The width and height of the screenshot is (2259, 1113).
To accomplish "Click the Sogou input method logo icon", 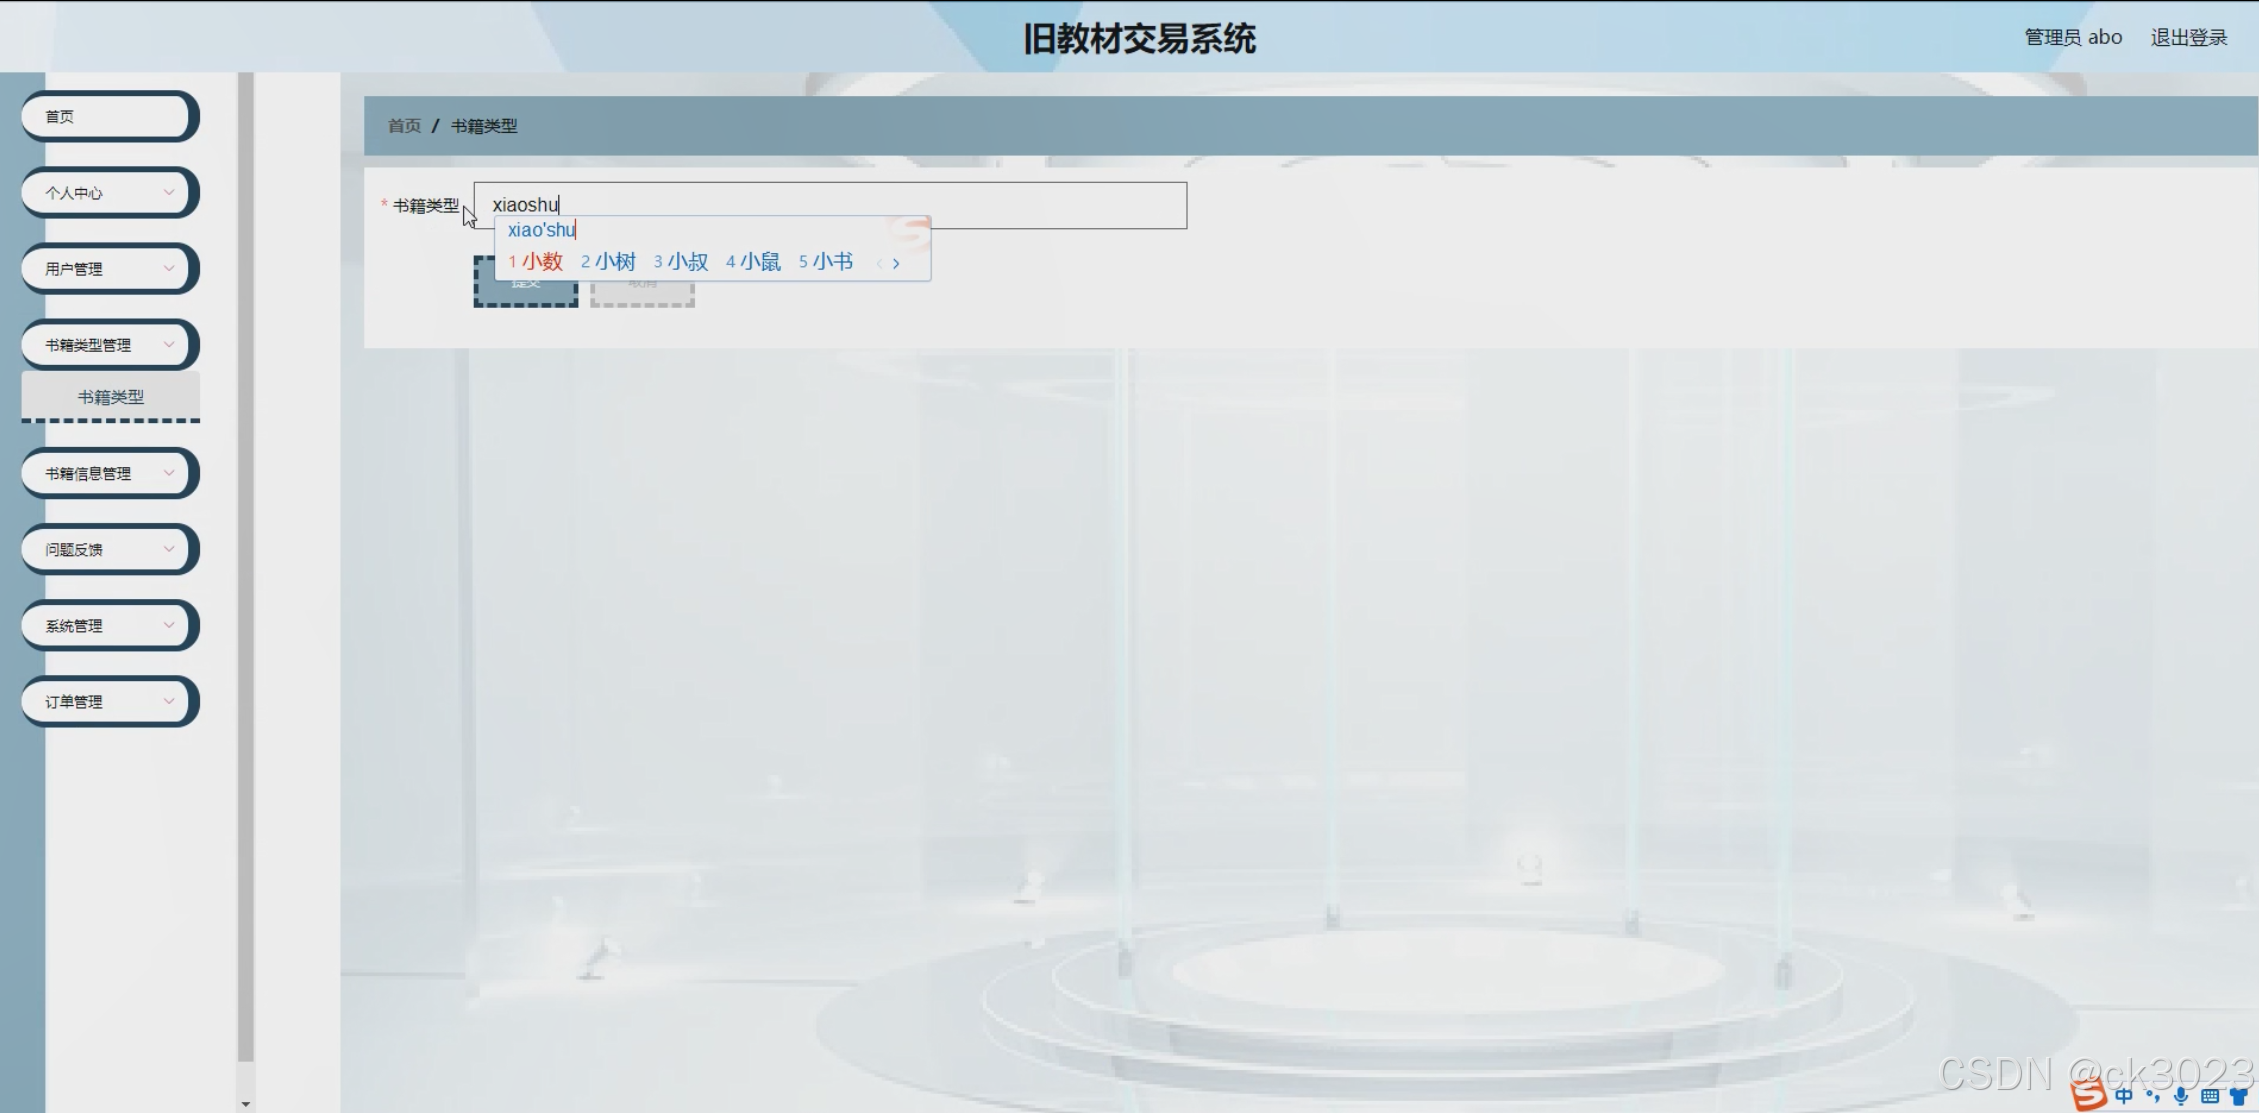I will [x=2088, y=1095].
